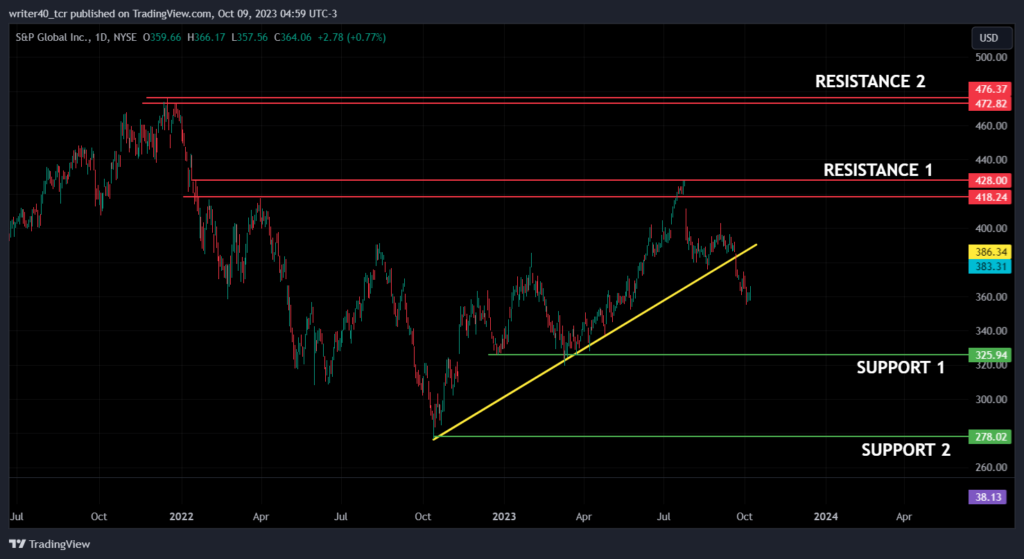The width and height of the screenshot is (1024, 559).
Task: Click the 260.00 price axis tick
Action: [990, 468]
